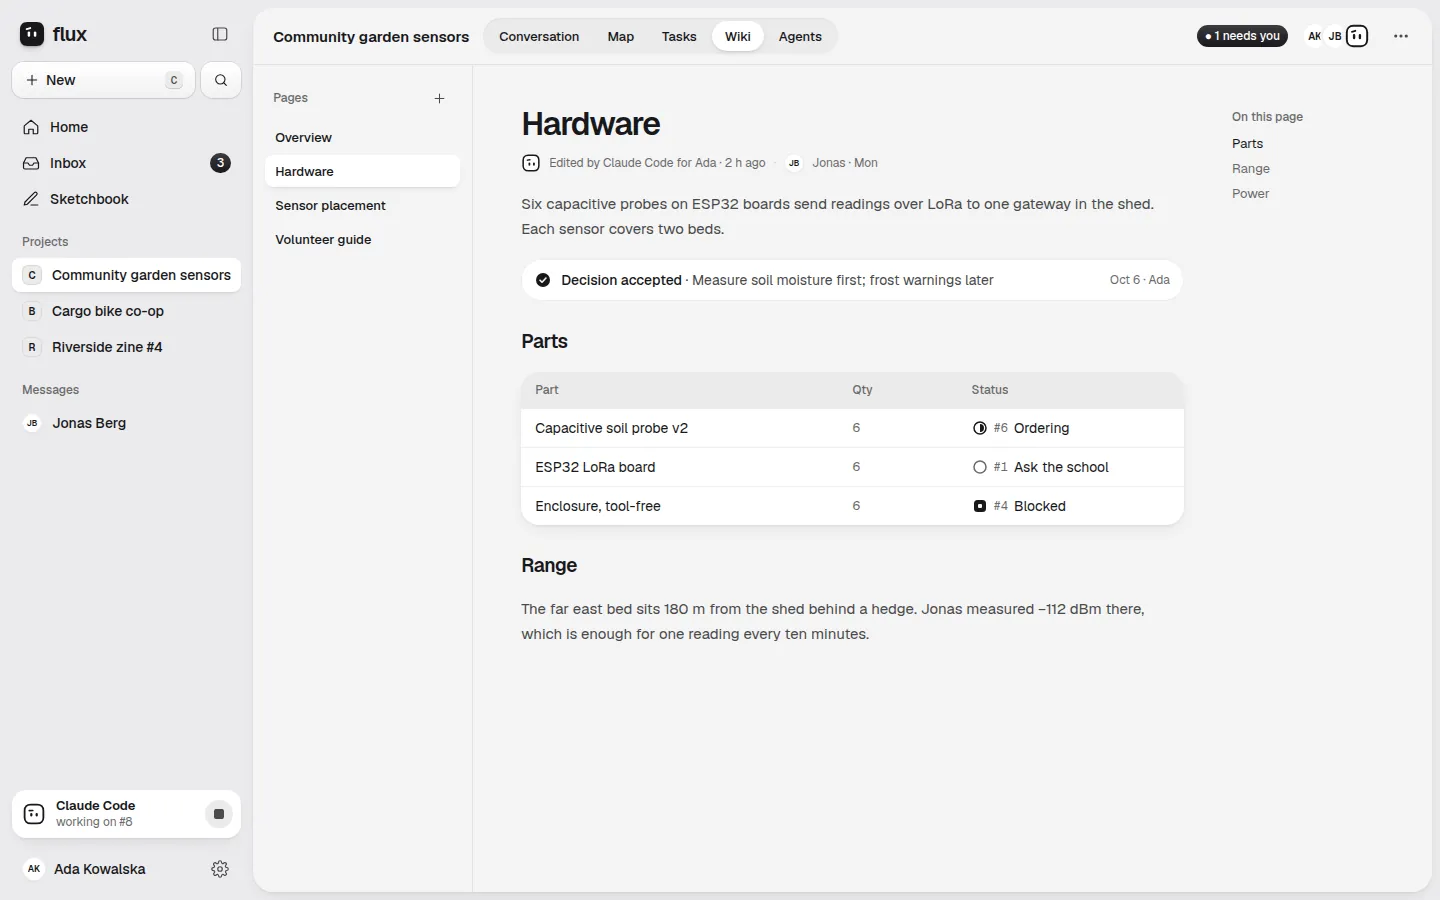Click Claude Code icon beside Edited by
Image resolution: width=1440 pixels, height=900 pixels.
pos(531,163)
